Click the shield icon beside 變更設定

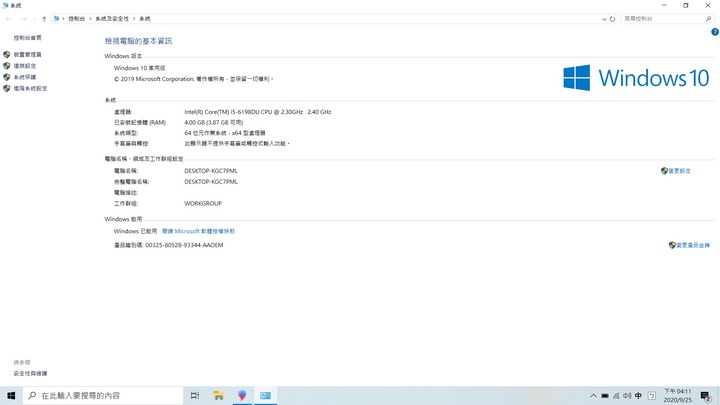(x=664, y=171)
